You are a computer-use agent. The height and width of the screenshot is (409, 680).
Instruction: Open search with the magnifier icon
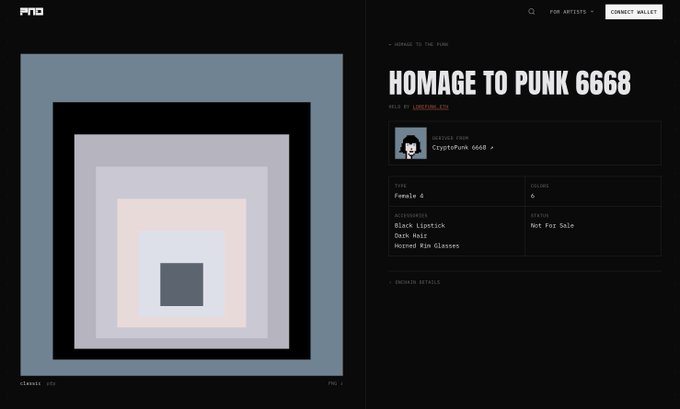[531, 12]
